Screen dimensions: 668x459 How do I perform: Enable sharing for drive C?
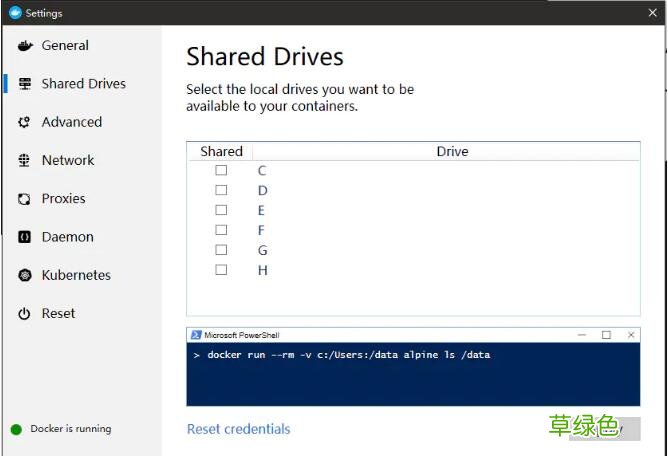click(x=221, y=170)
